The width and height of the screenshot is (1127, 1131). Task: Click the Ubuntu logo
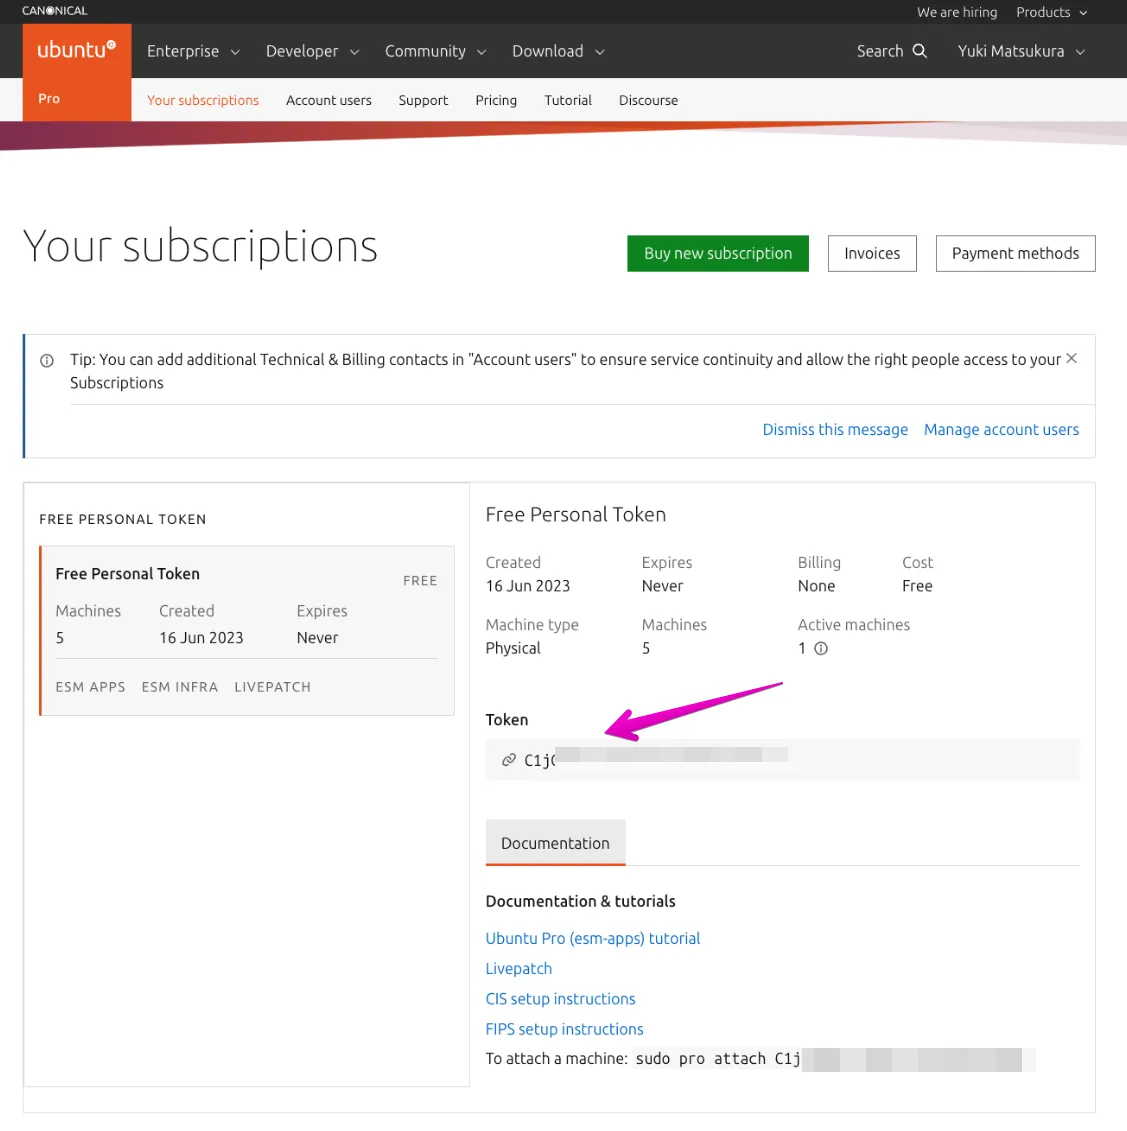77,50
